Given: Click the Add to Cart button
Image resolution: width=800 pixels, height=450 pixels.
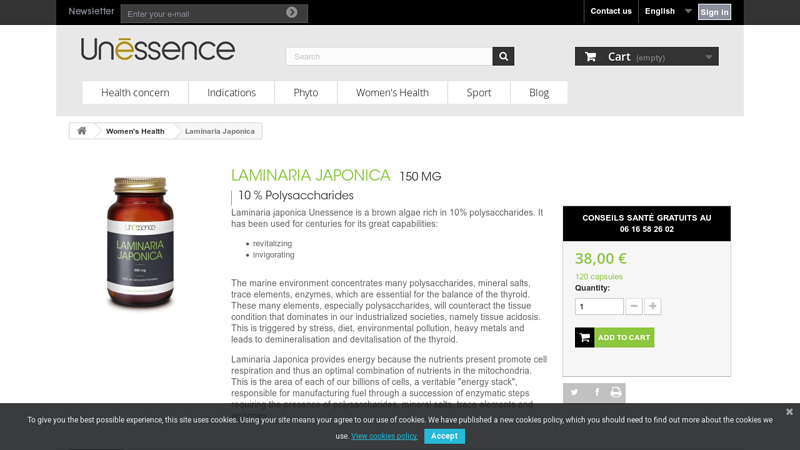Looking at the screenshot, I should pyautogui.click(x=614, y=338).
